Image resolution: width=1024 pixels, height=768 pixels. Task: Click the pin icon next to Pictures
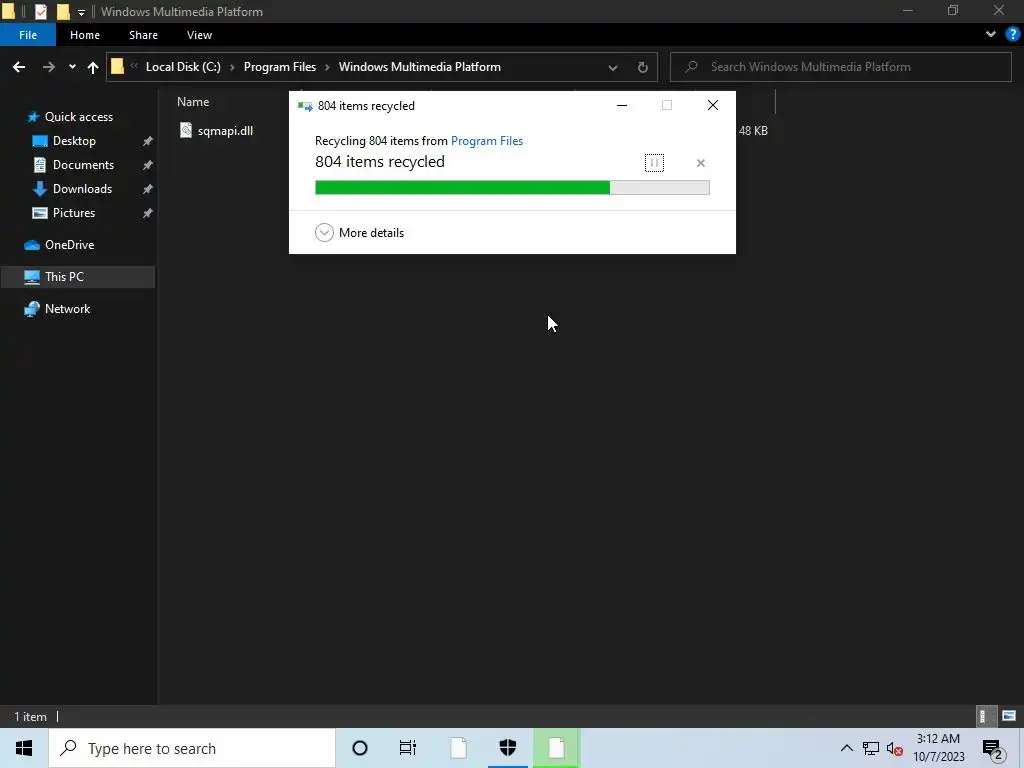[148, 213]
